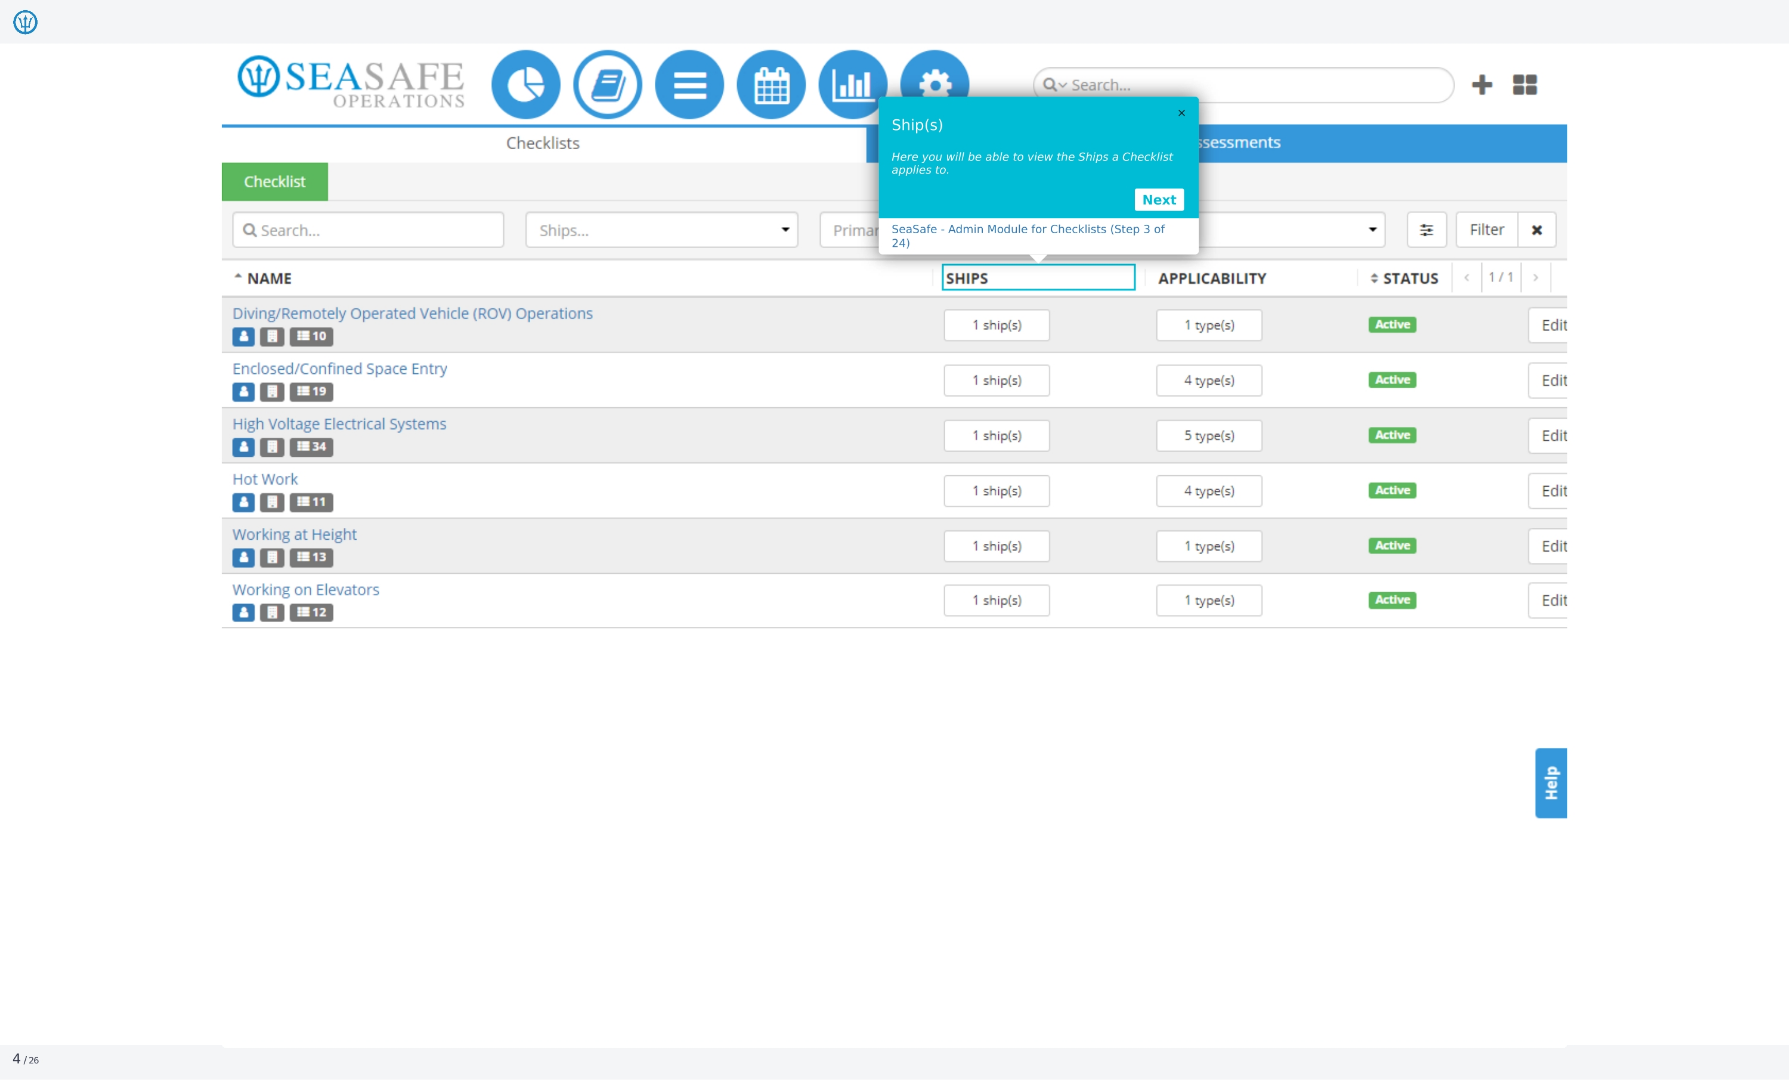Click the person badge under High Voltage Electrical Systems
1789x1080 pixels.
(x=244, y=447)
